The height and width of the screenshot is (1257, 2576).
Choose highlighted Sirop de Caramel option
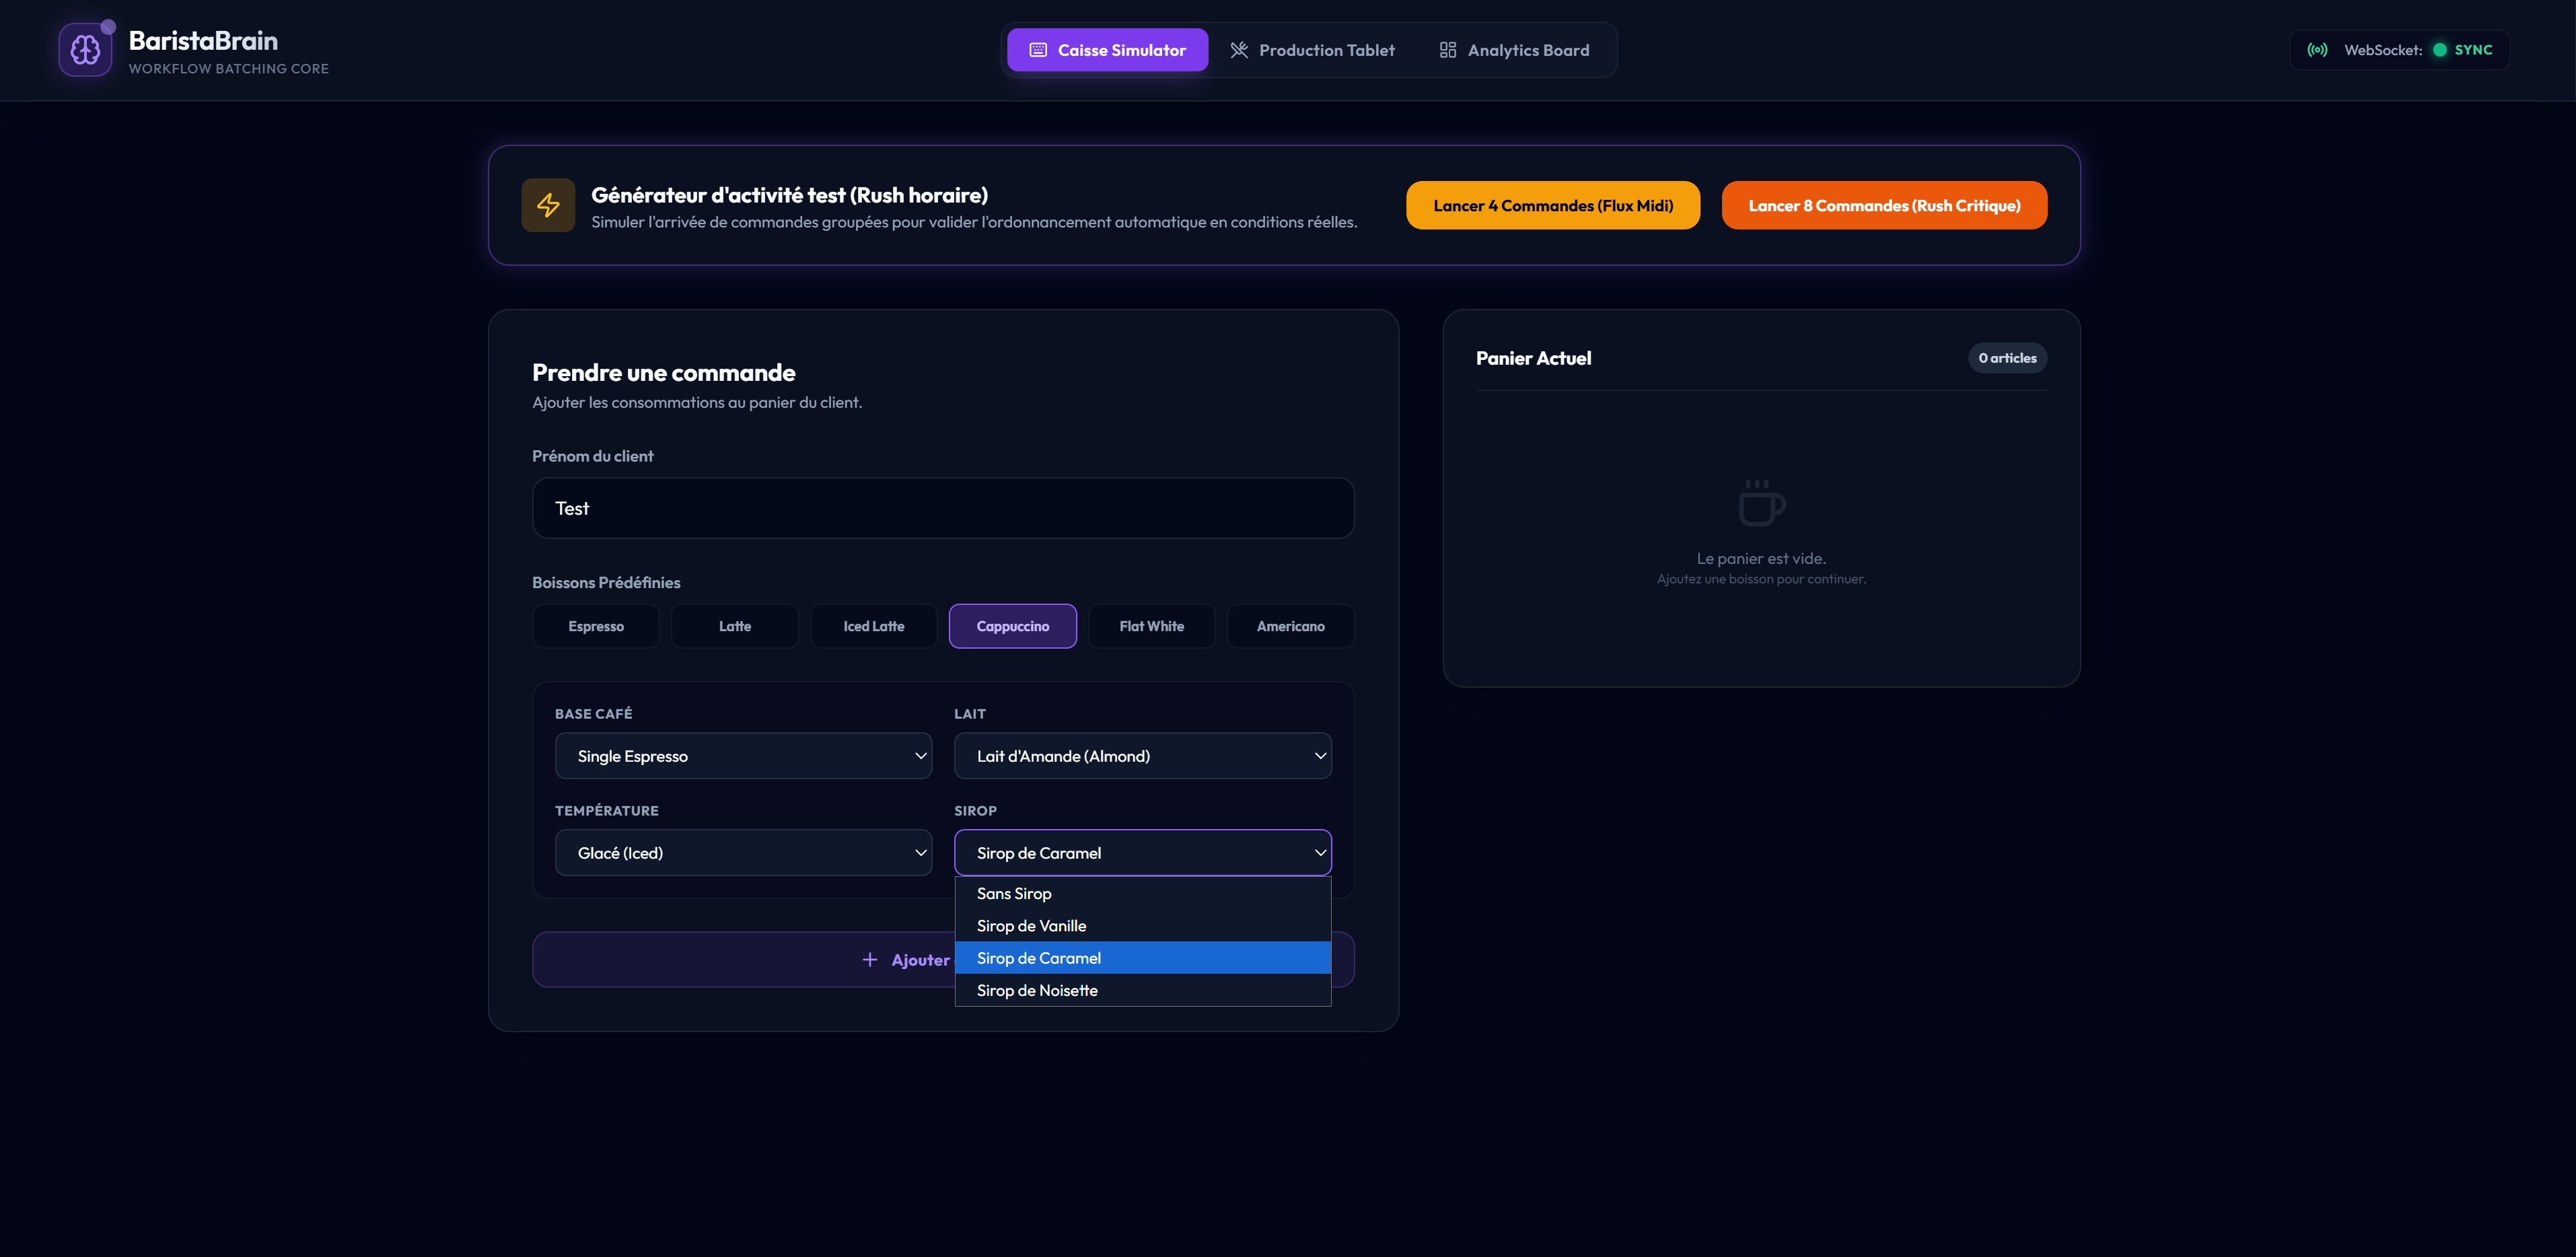[1142, 958]
